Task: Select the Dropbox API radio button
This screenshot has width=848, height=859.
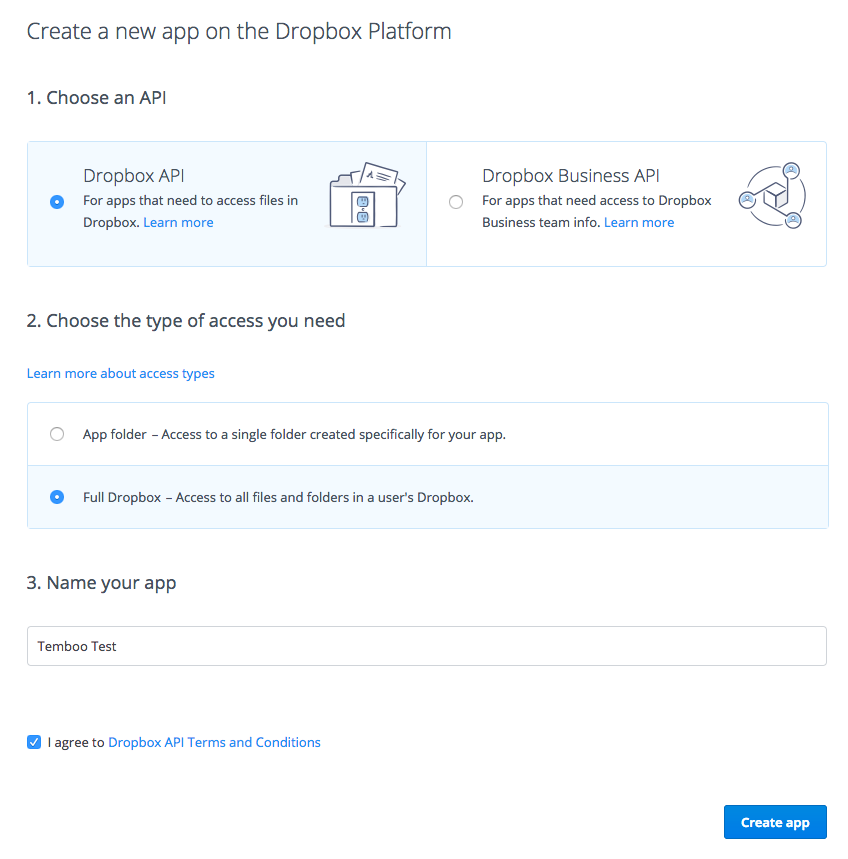Action: (57, 202)
